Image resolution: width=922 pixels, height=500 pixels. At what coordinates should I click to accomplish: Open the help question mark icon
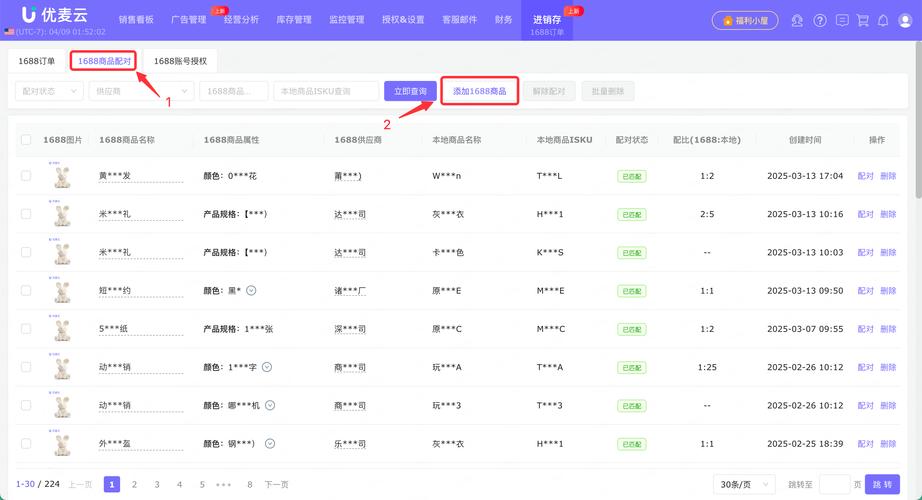coord(820,21)
